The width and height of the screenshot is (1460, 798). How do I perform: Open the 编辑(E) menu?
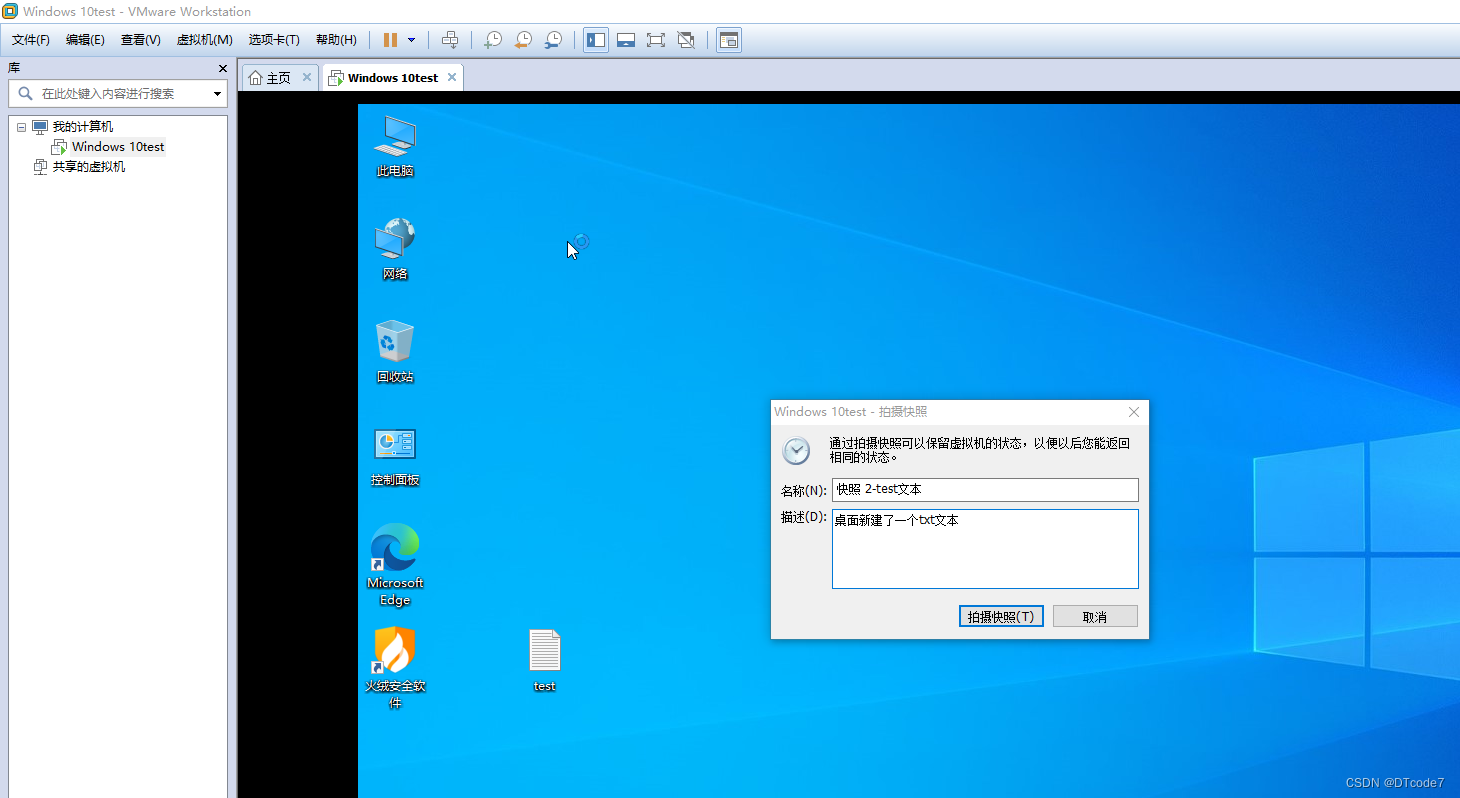point(85,40)
